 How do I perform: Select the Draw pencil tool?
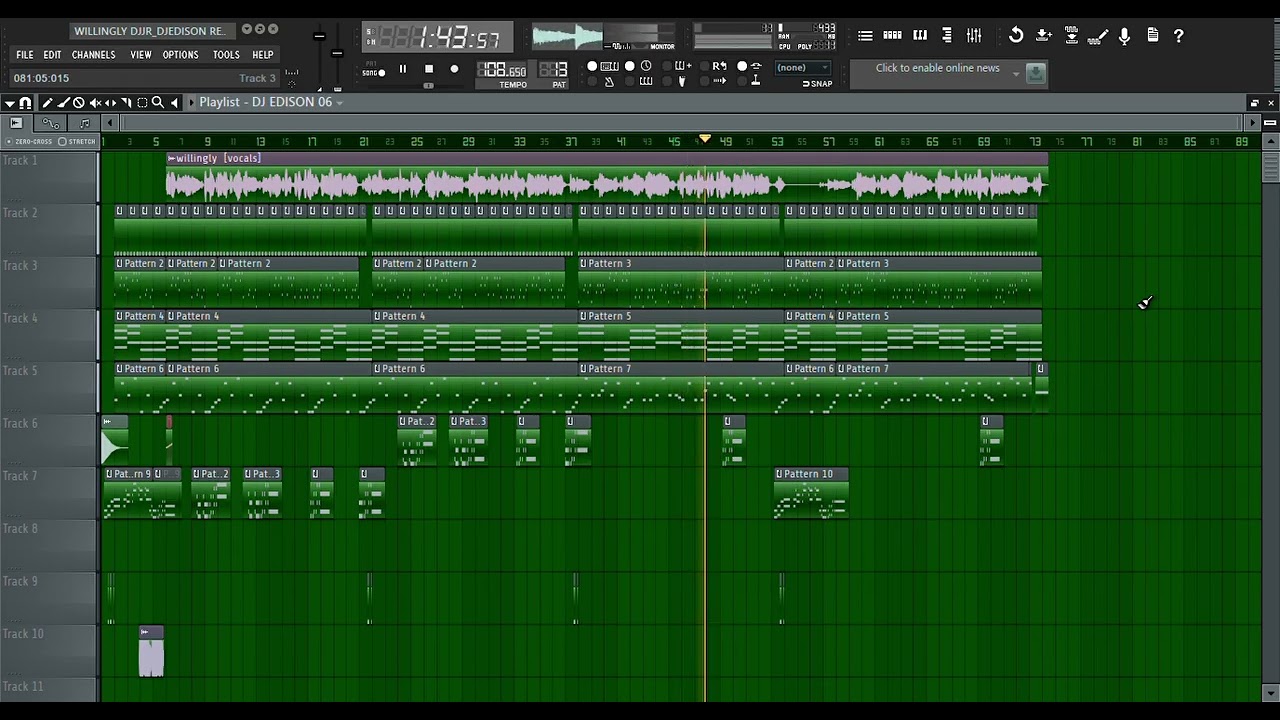[48, 103]
